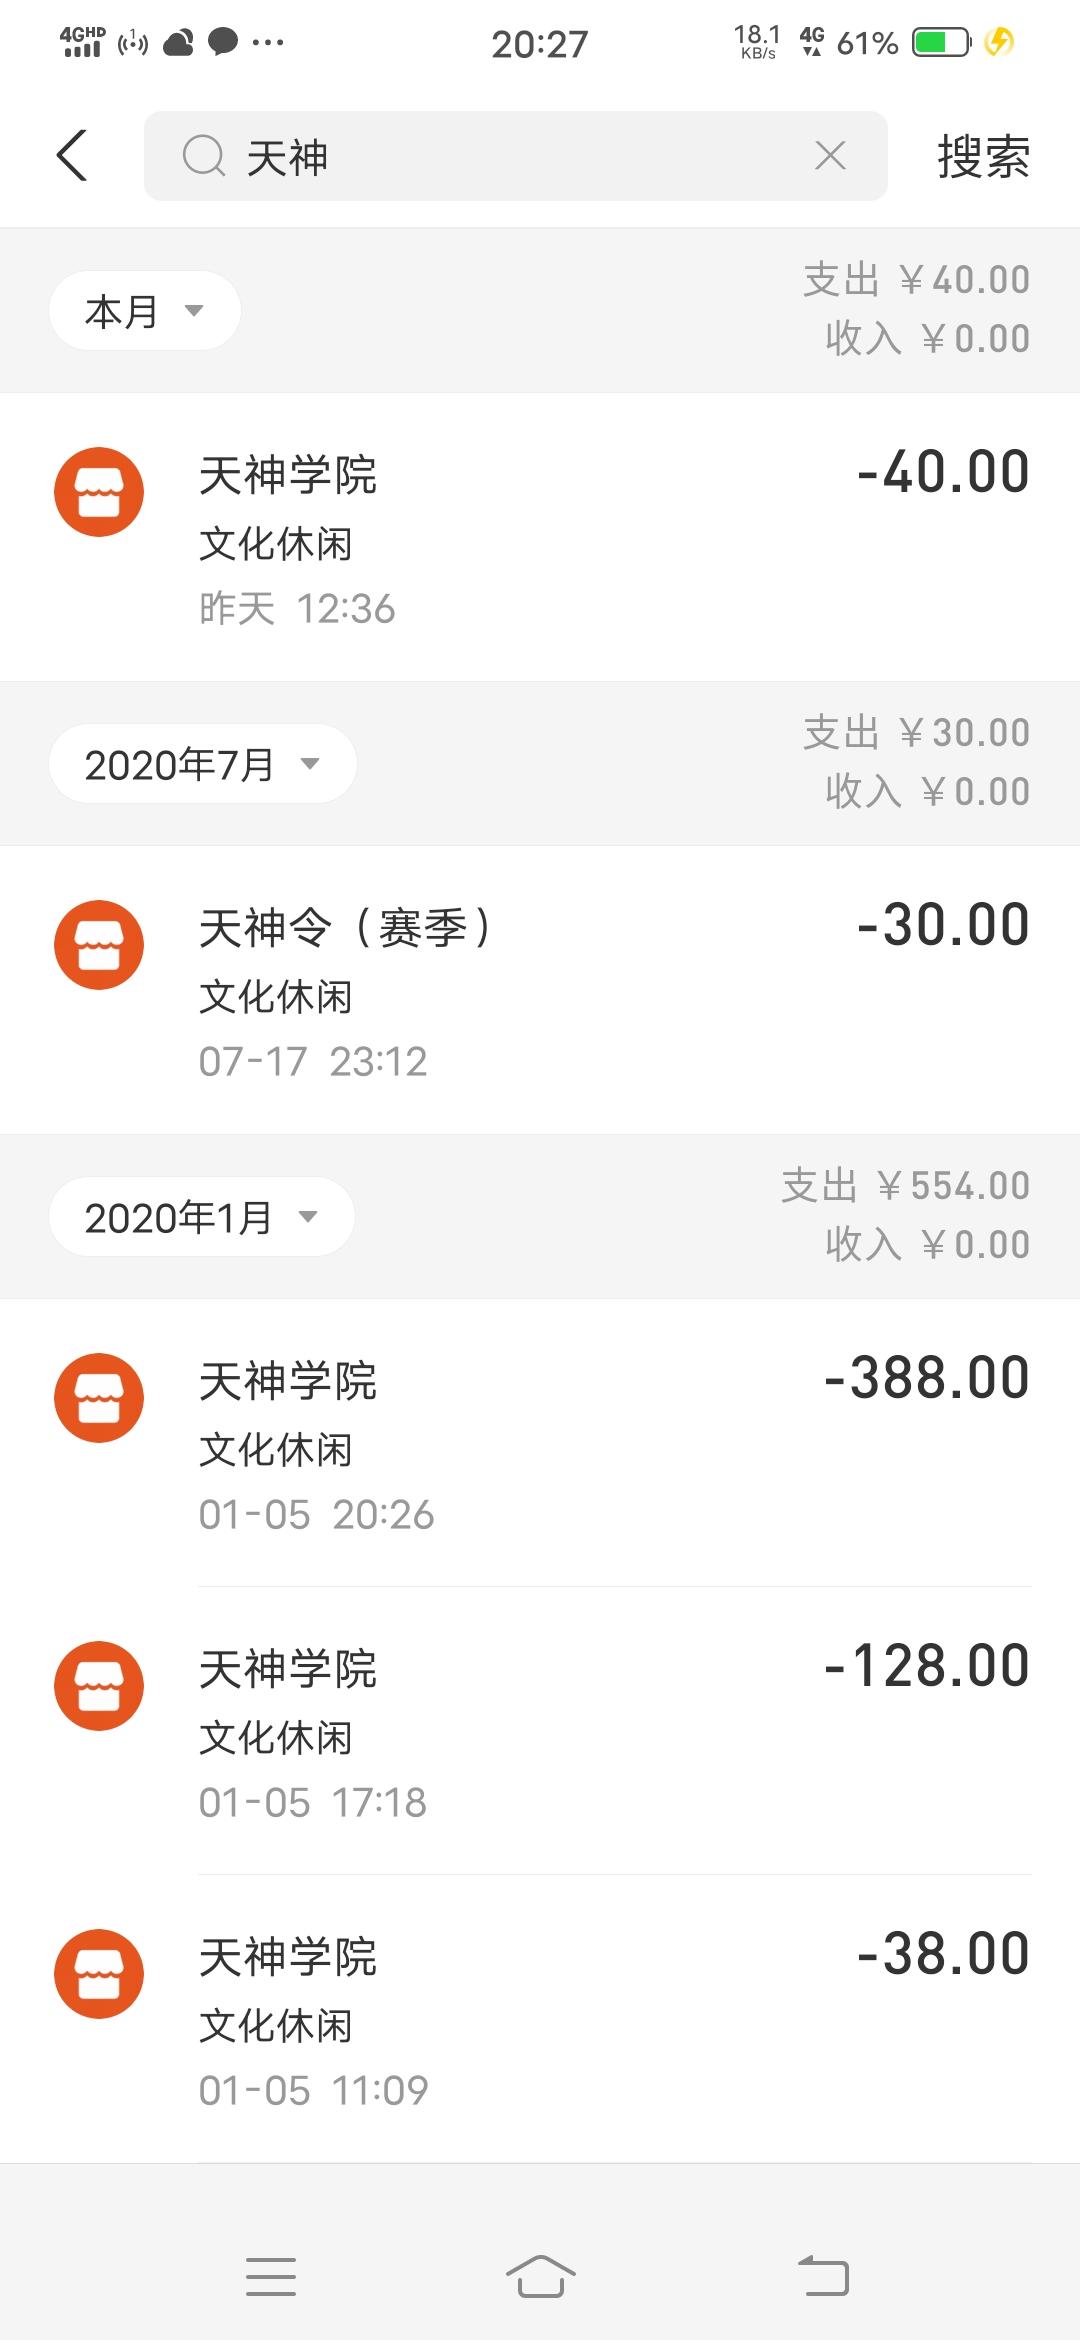Tap the Android back navigation icon
This screenshot has width=1080, height=2340.
coord(823,2277)
